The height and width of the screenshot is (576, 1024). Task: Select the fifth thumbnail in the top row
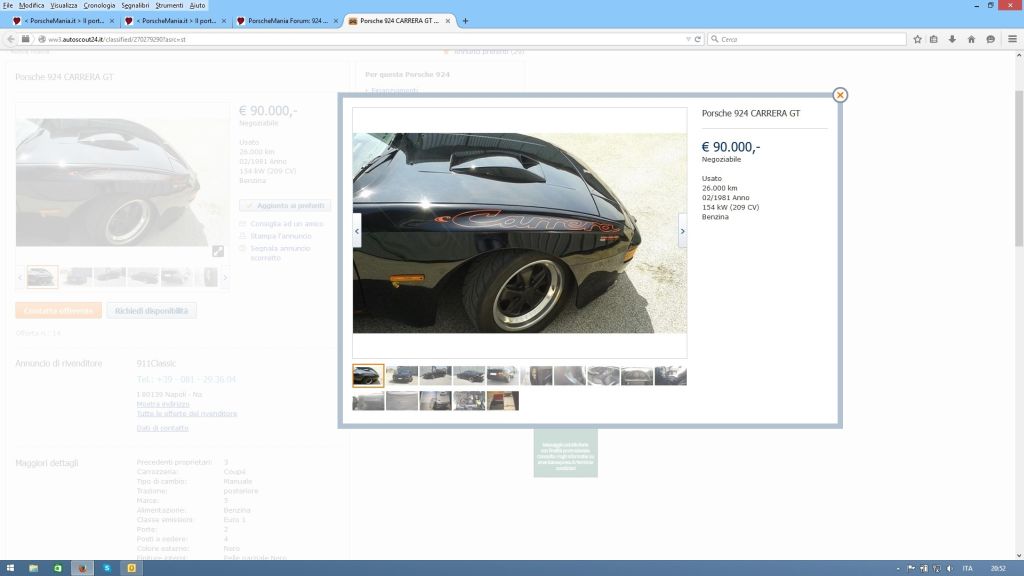click(503, 376)
